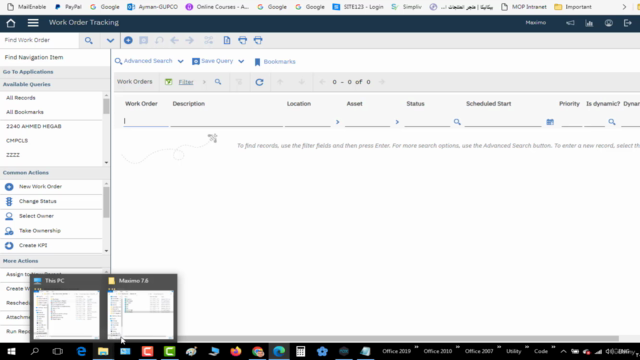The height and width of the screenshot is (360, 640).
Task: Open the Asset detail menu chevron
Action: (x=397, y=122)
